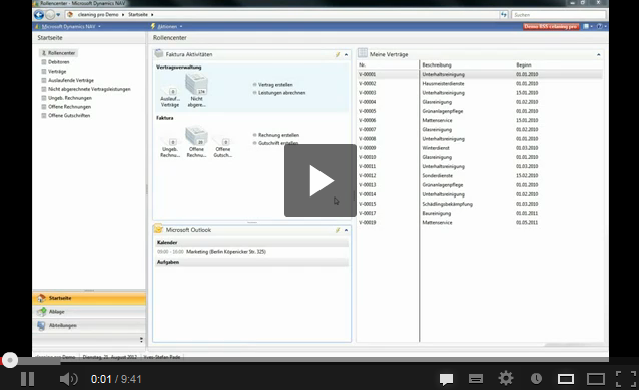
Task: Open the customize layout icon in menu bar
Action: [587, 26]
